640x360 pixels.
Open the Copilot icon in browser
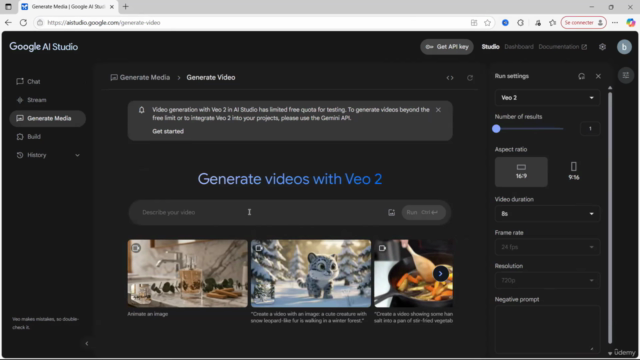[x=631, y=23]
